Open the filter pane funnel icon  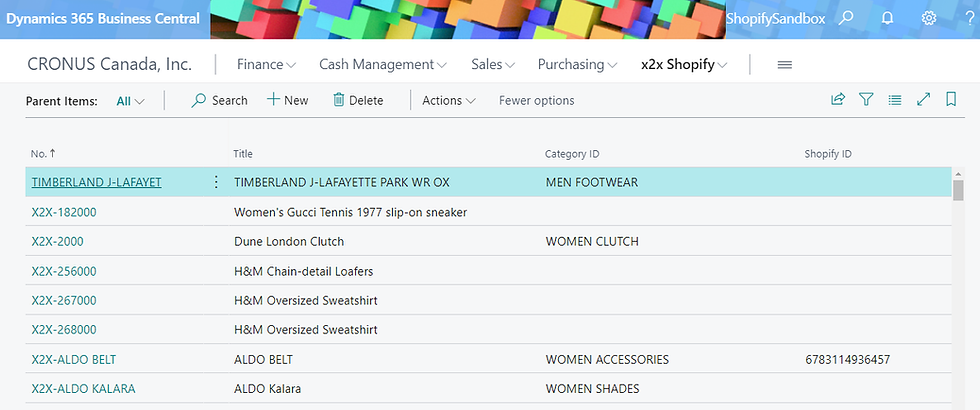pos(867,100)
